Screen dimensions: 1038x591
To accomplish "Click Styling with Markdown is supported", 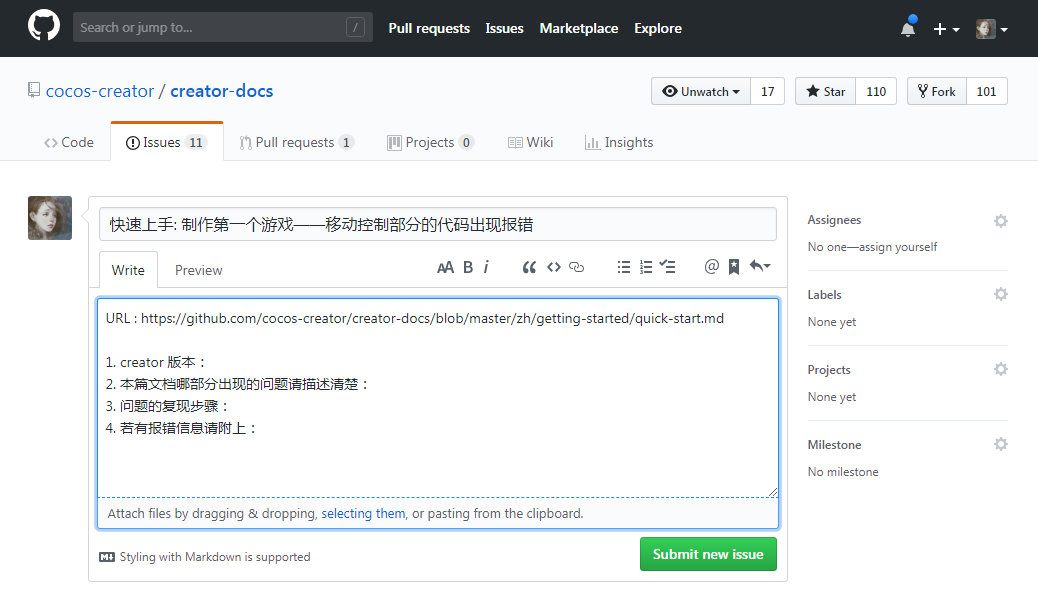I will tap(215, 557).
